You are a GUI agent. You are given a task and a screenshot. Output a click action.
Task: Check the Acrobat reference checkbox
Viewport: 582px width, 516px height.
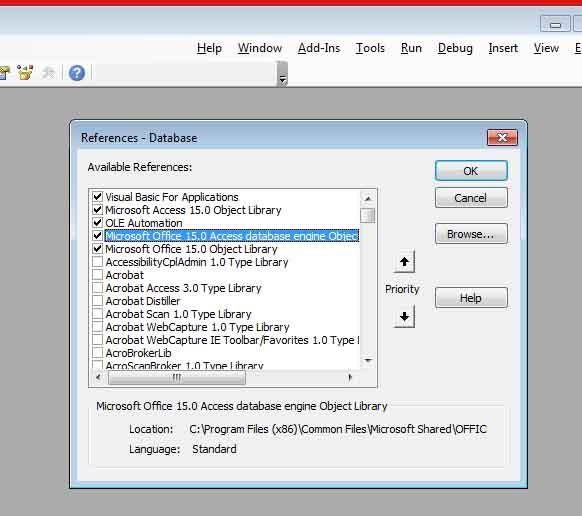[x=98, y=274]
